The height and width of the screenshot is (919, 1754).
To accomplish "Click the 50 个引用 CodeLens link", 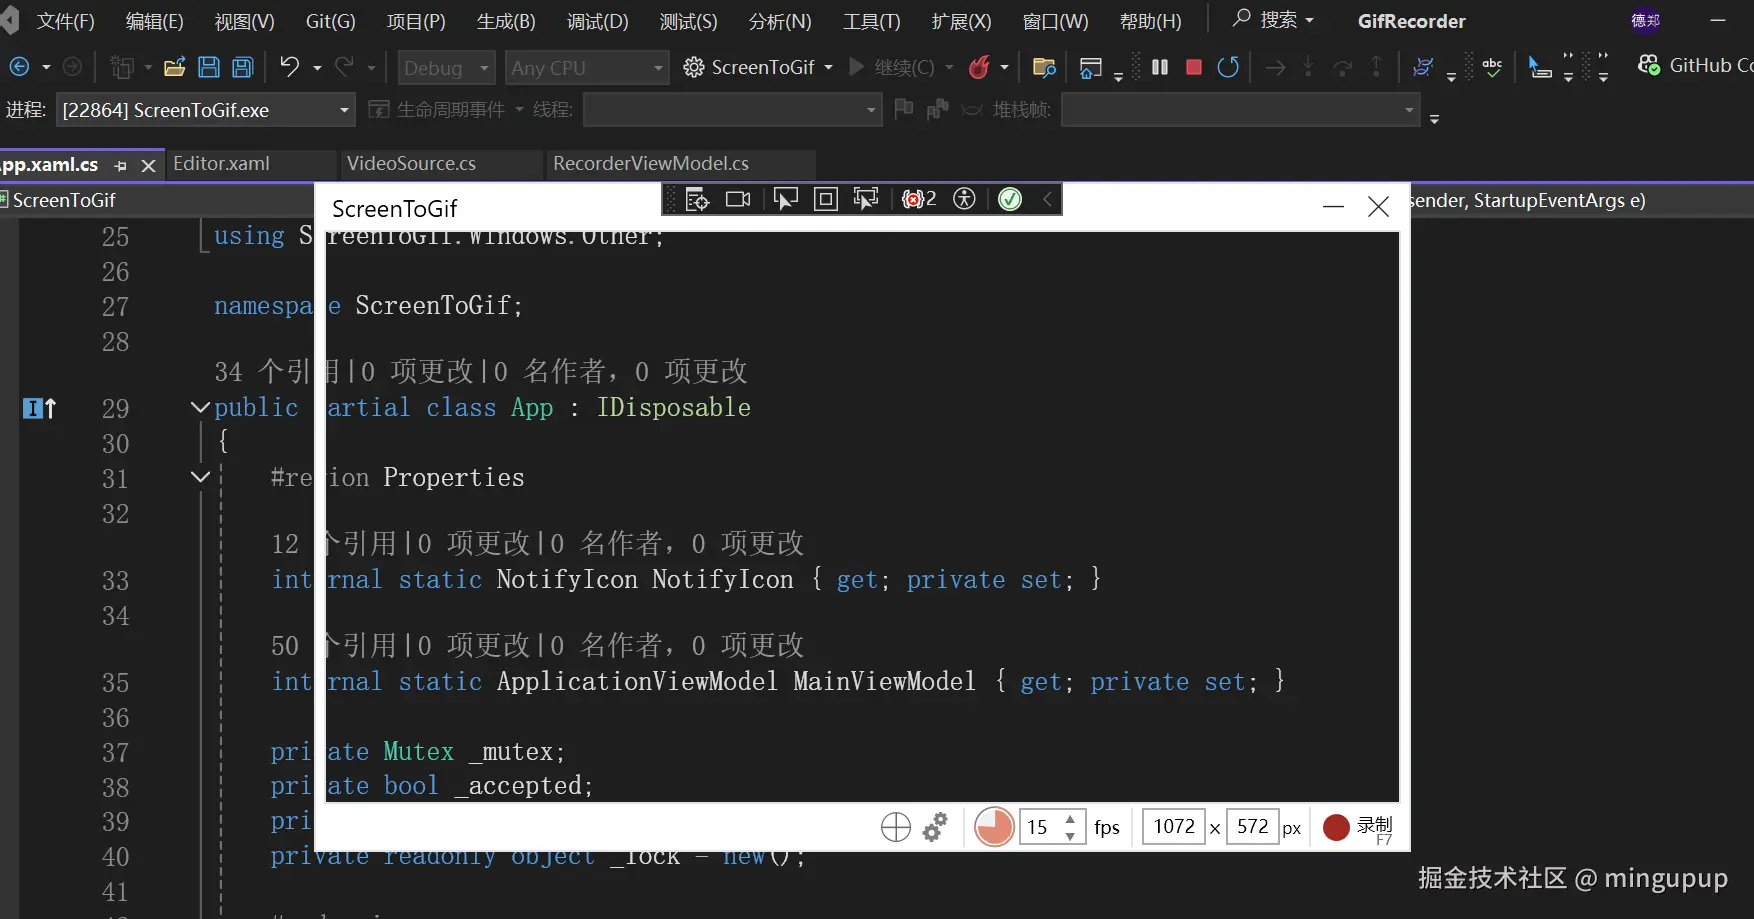I will (335, 645).
